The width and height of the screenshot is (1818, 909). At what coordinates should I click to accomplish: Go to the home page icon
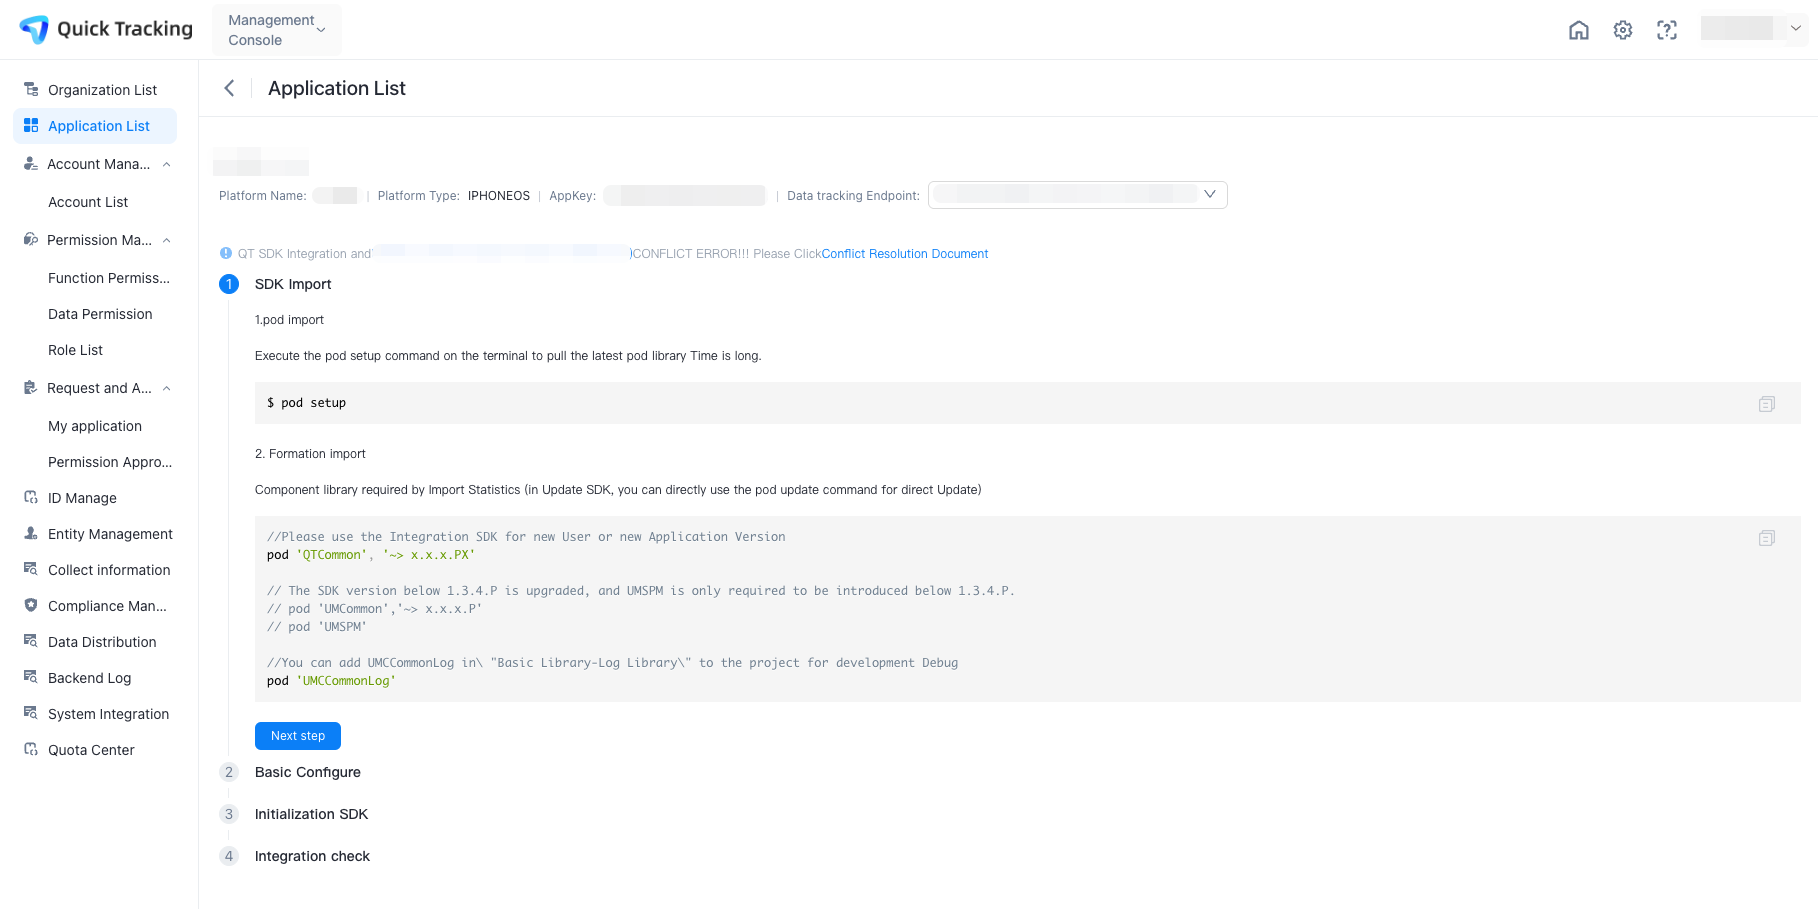1579,30
